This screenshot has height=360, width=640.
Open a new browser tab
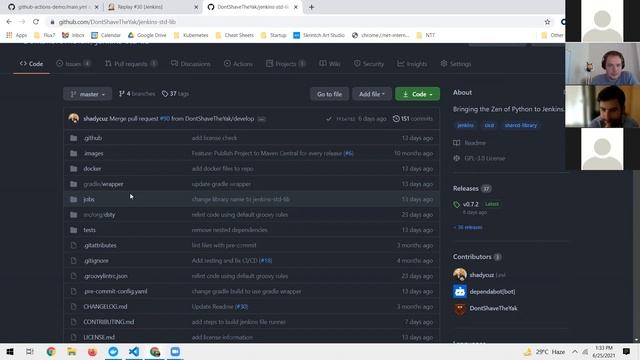coord(311,7)
